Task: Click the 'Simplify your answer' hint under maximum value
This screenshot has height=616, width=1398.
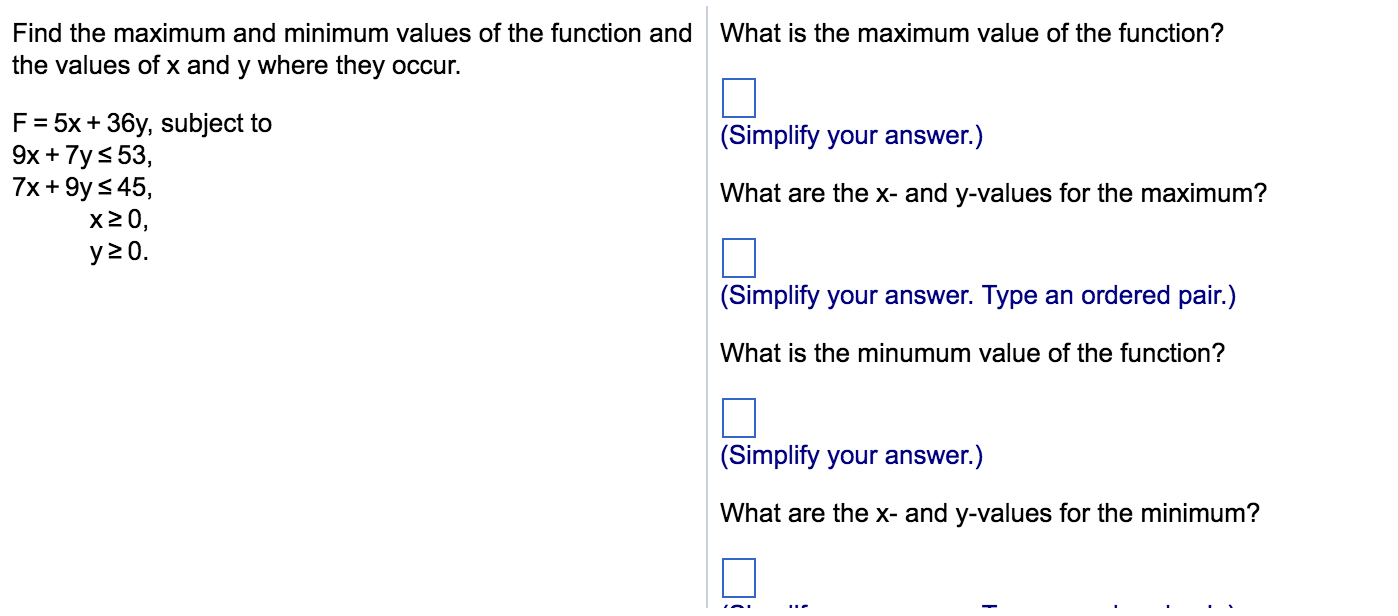Action: click(x=851, y=136)
